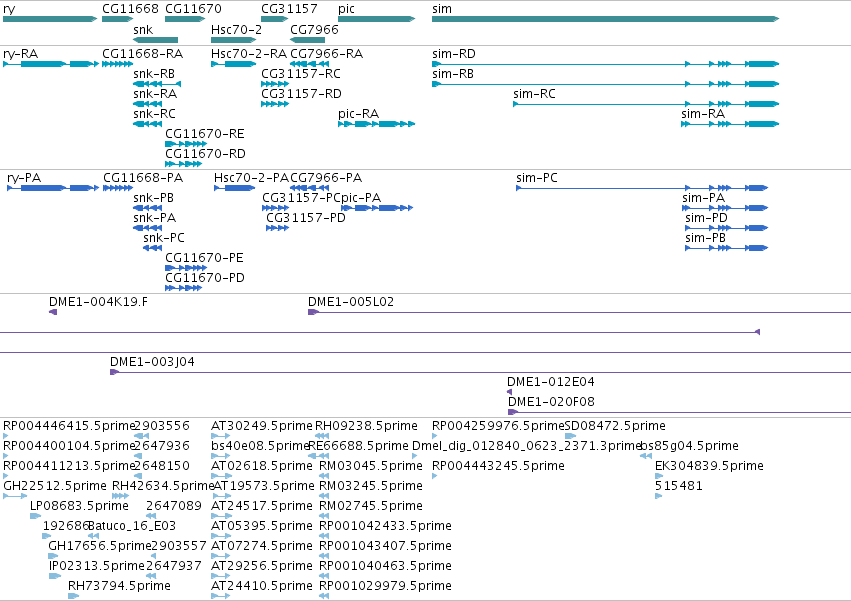Select the sim-PC protein label
This screenshot has height=601, width=851.
537,178
